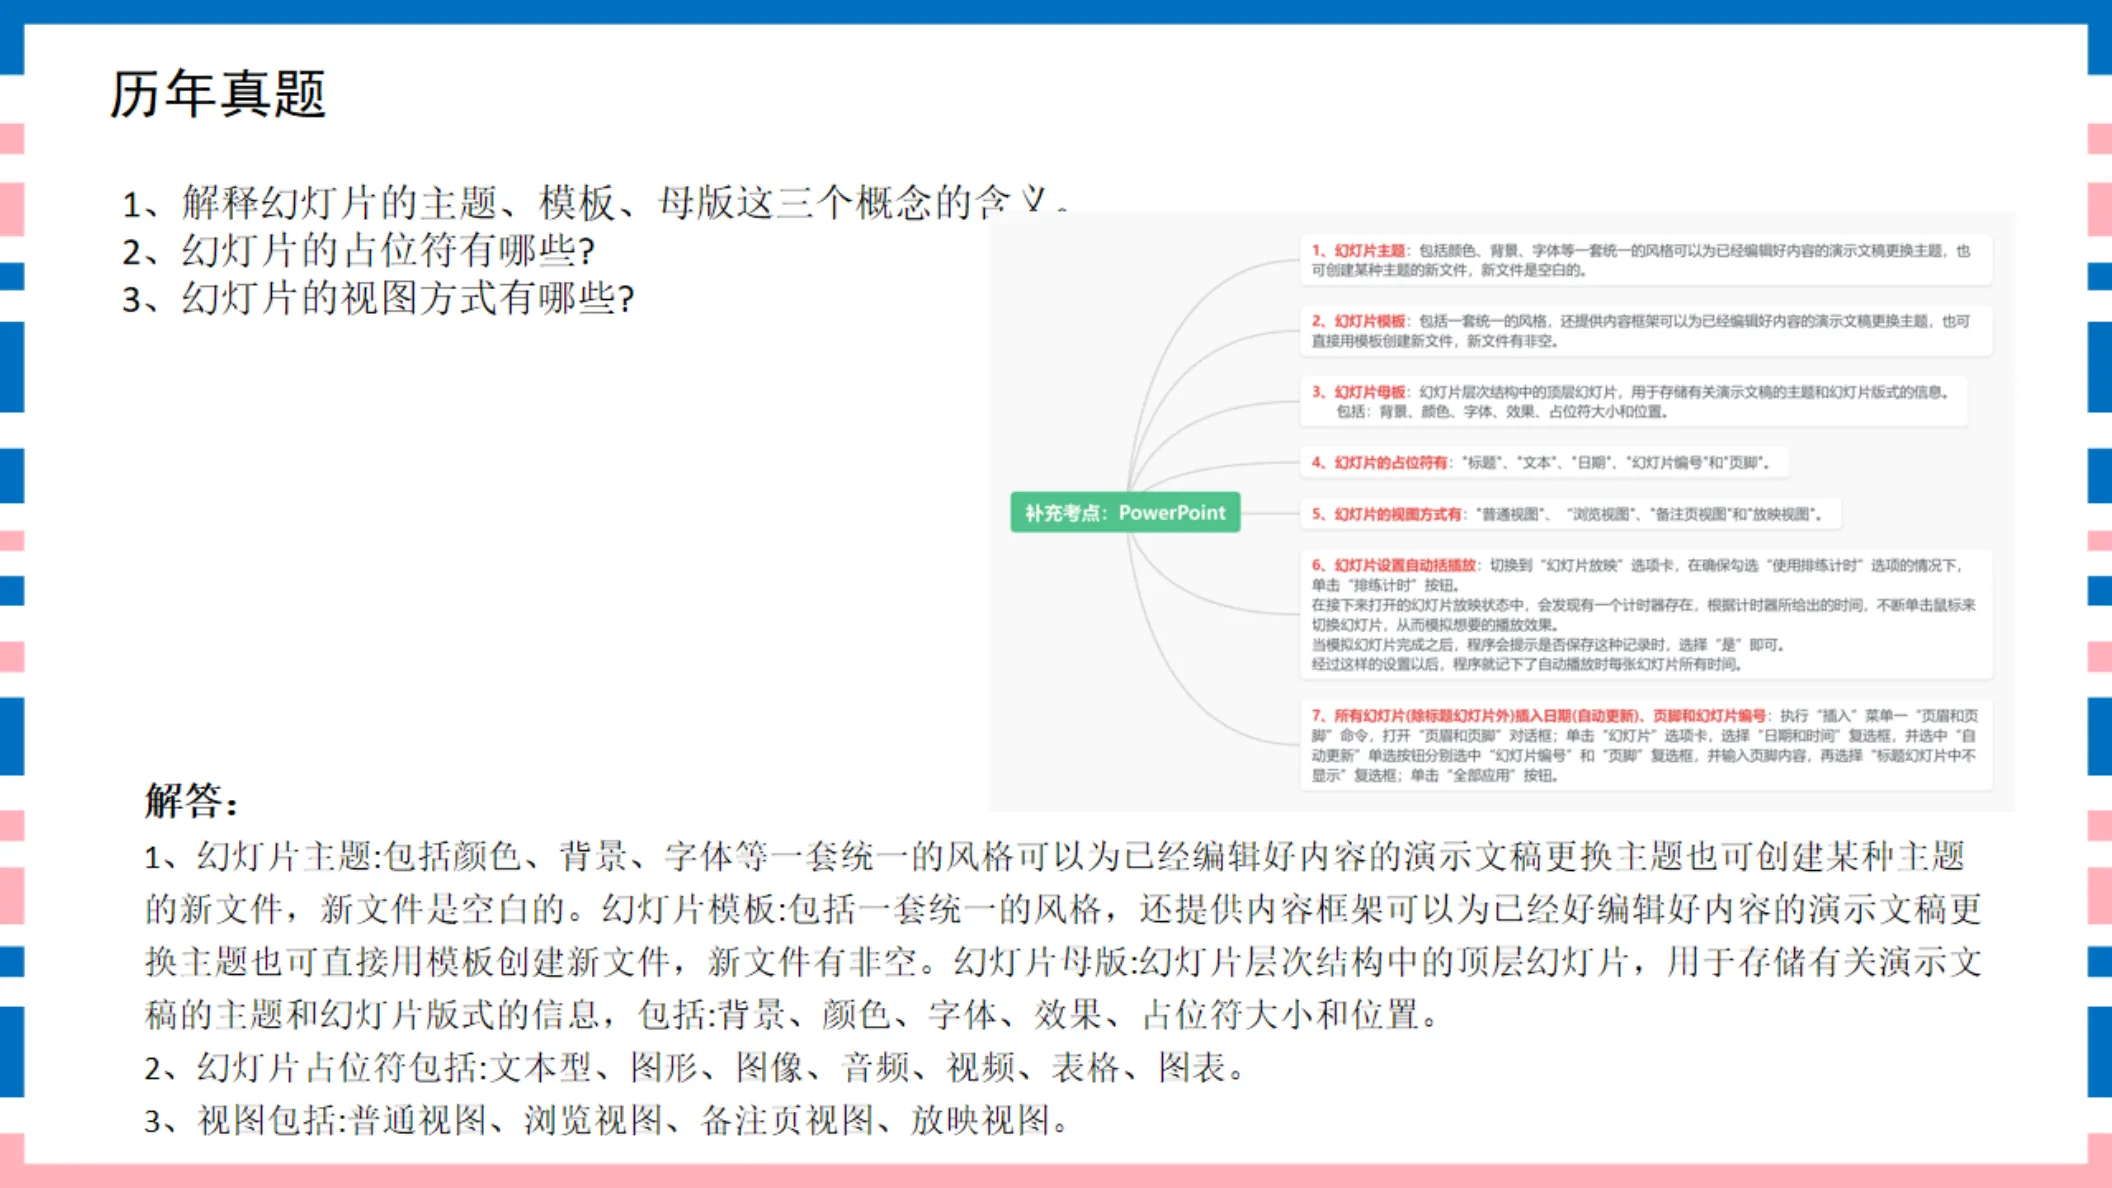
Task: Click mind map node 2 幻灯片模板
Action: coord(1645,331)
